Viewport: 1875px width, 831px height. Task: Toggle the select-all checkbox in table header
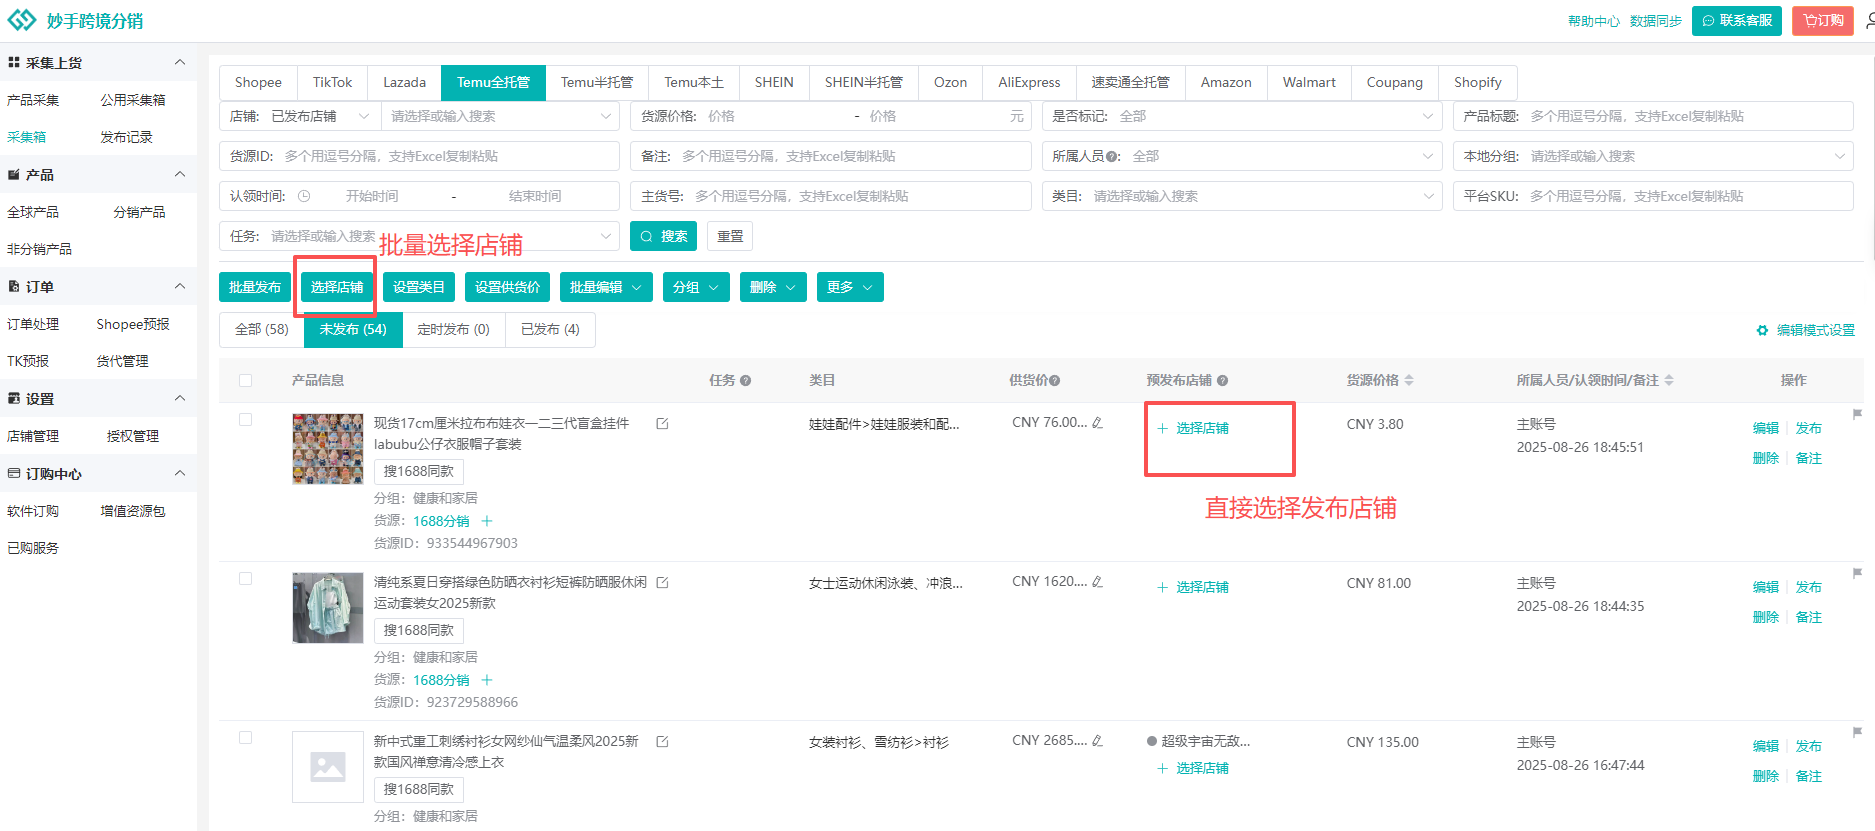click(246, 380)
